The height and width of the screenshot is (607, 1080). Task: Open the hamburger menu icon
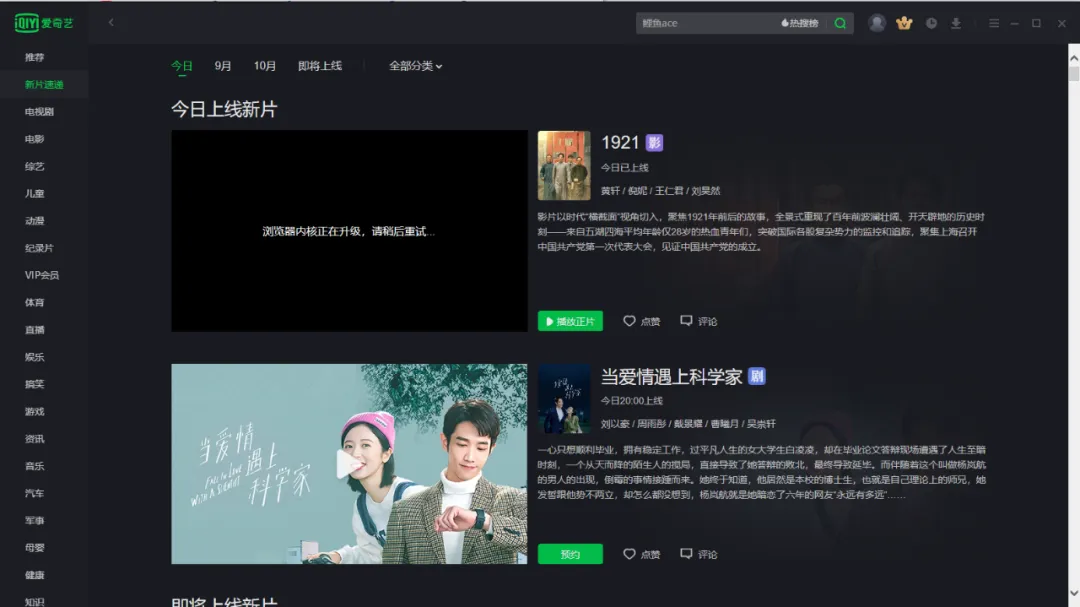[994, 23]
